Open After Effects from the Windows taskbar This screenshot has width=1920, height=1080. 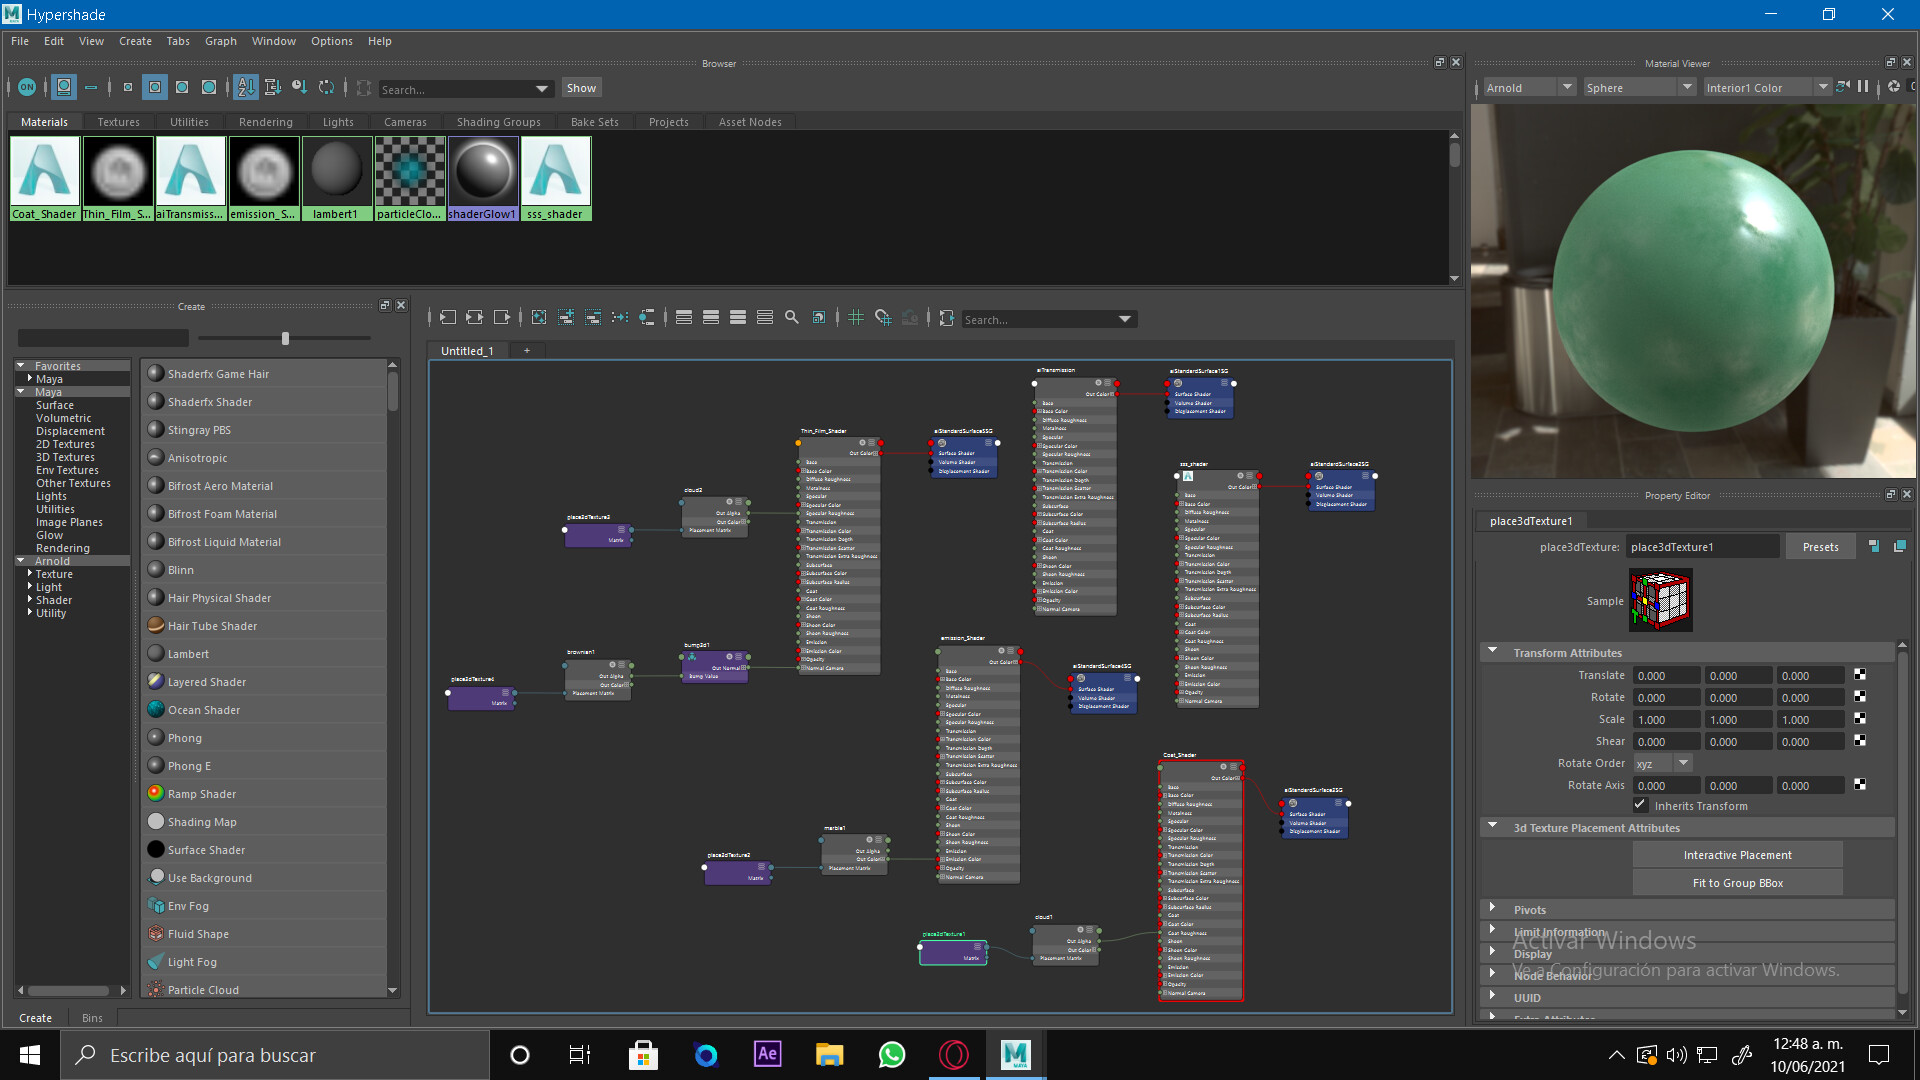coord(767,1054)
